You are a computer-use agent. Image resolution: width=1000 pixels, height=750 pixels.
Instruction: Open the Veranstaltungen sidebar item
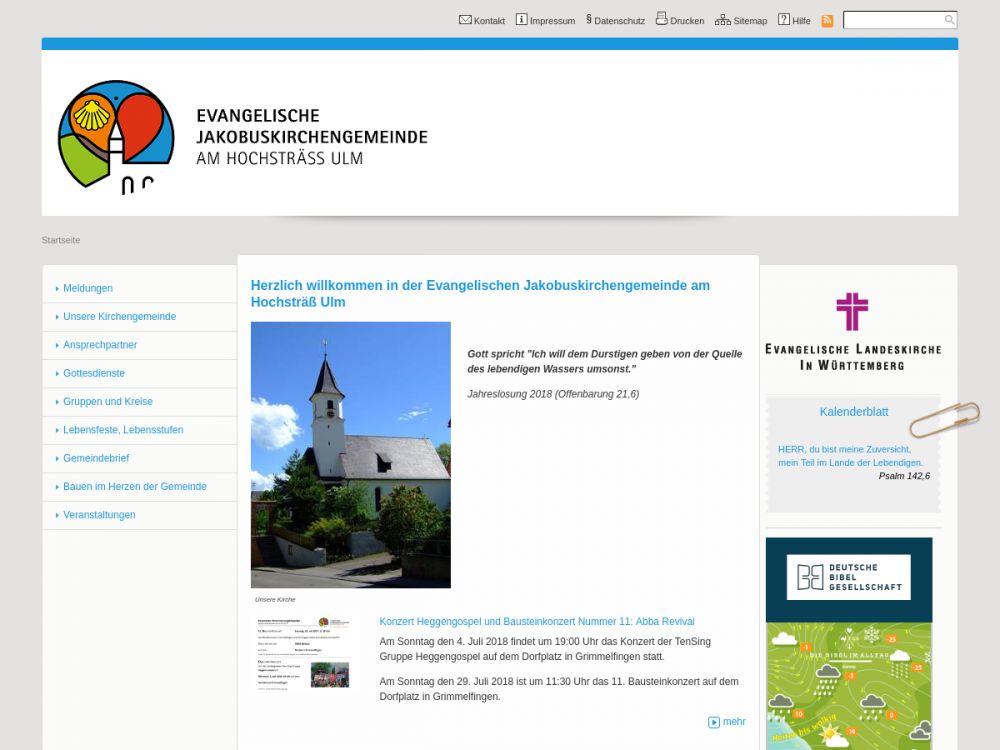coord(99,515)
